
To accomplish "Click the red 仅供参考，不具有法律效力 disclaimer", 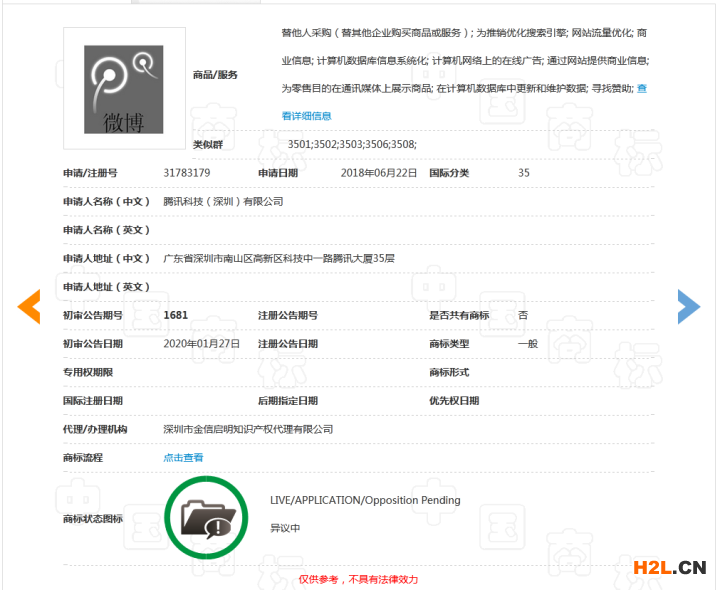I will 359,579.
